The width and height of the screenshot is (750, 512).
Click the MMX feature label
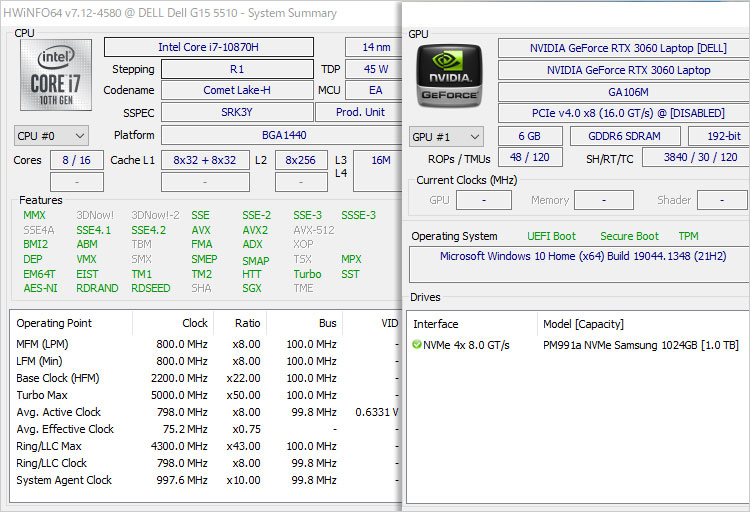coord(34,215)
